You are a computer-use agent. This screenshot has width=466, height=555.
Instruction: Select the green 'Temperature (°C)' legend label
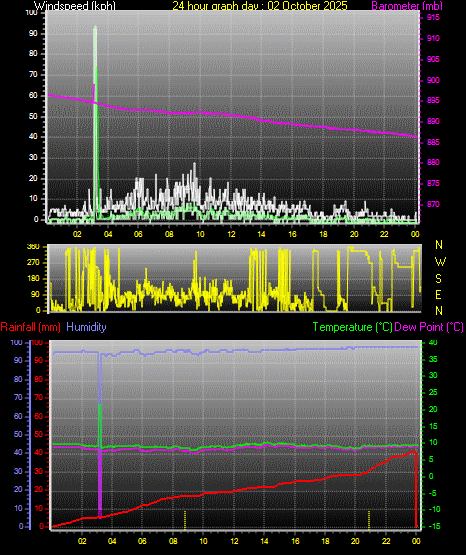(x=352, y=327)
